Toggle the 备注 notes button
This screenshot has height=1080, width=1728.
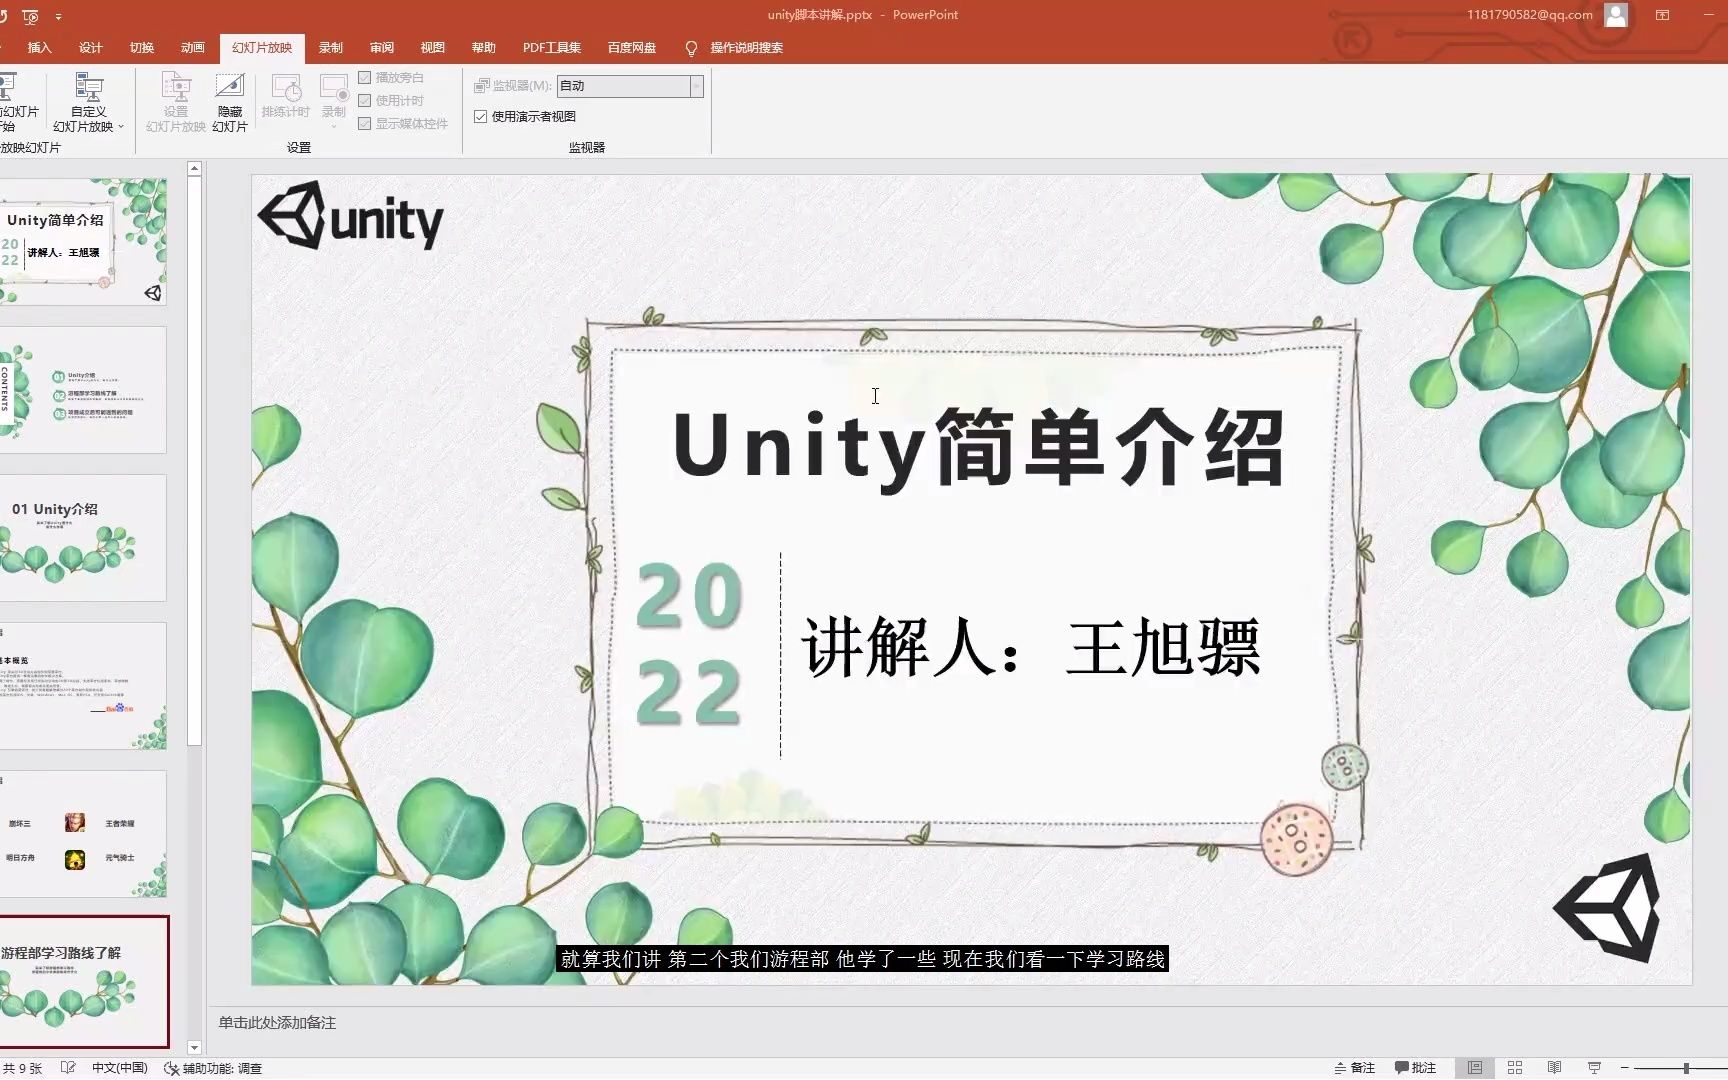(1355, 1068)
